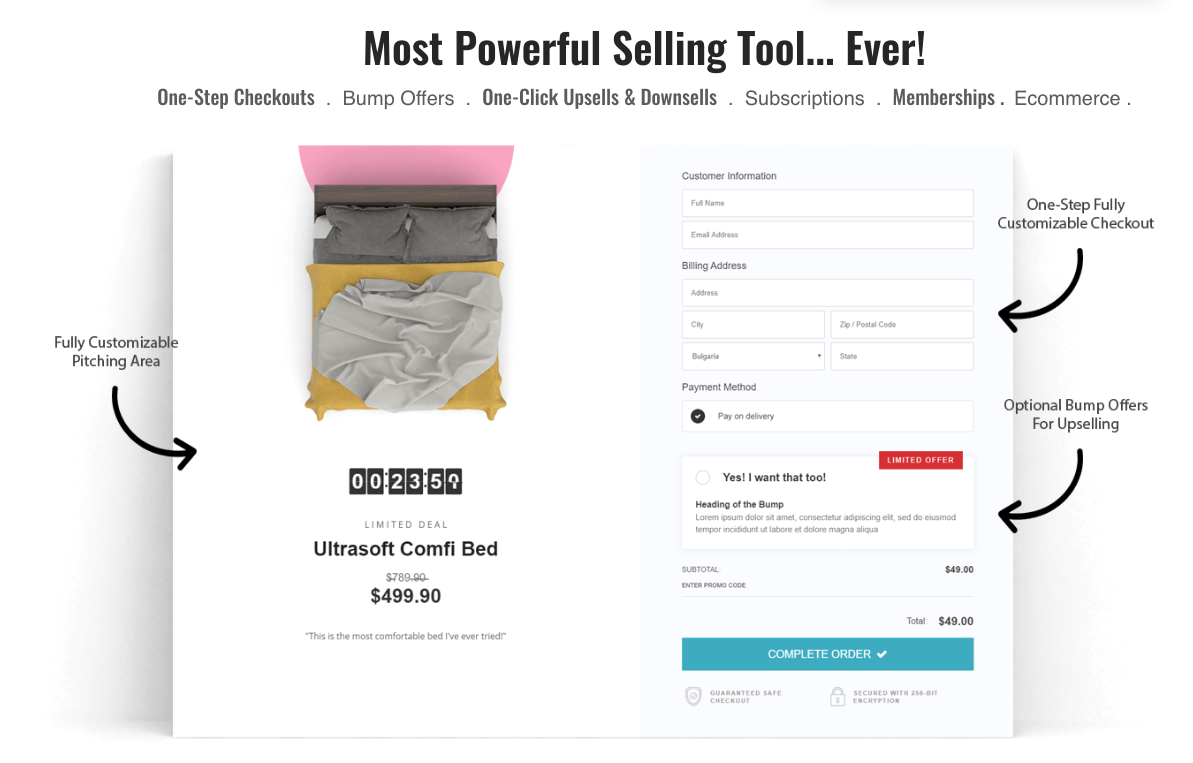Click the guaranteed safe checkout shield icon
The height and width of the screenshot is (763, 1193).
693,696
